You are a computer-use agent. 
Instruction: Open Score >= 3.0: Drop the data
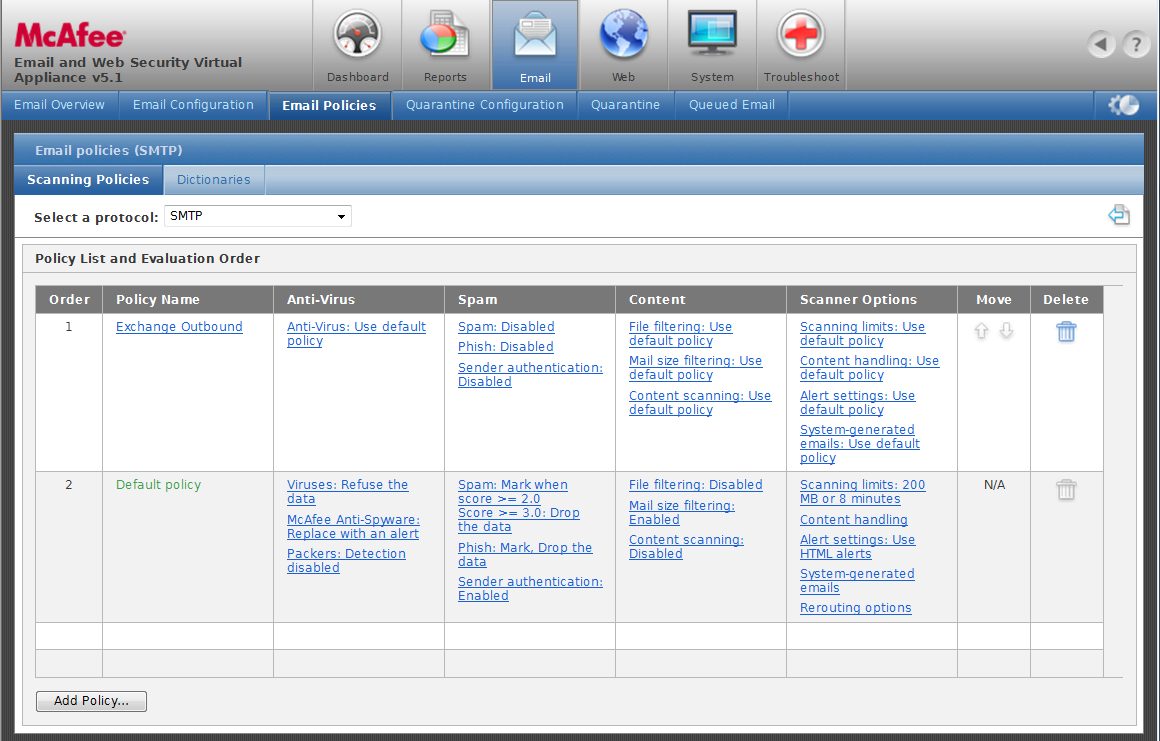tap(518, 520)
